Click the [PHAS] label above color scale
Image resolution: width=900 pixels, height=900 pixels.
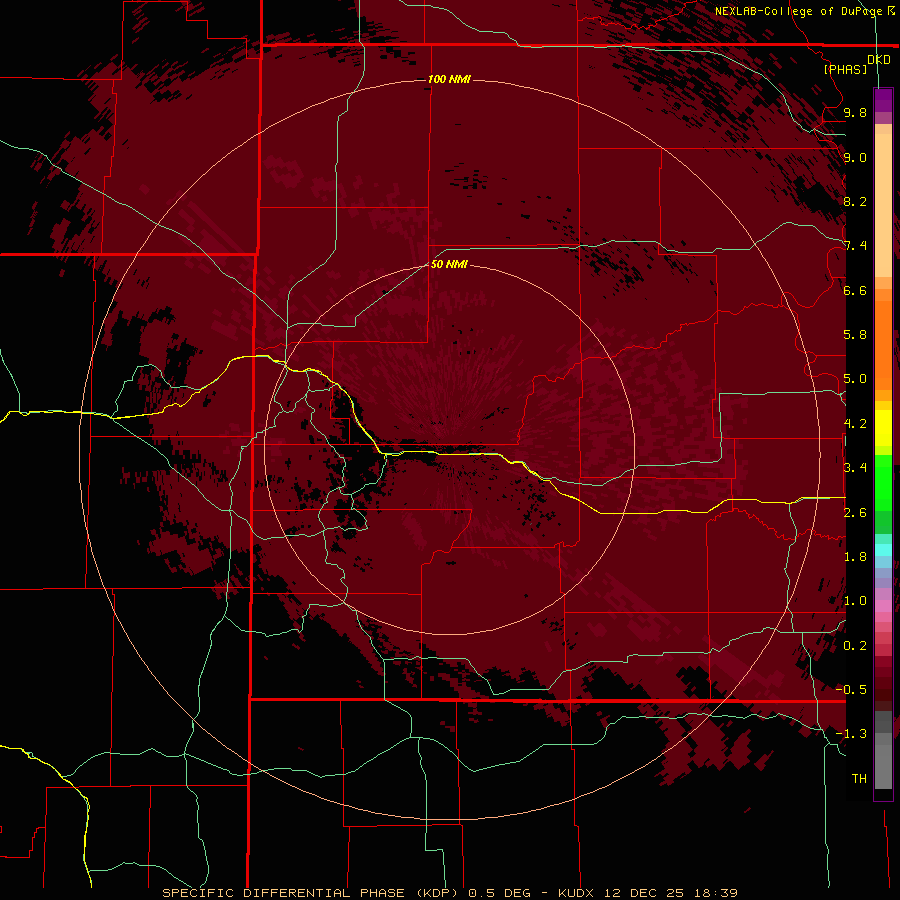[x=845, y=69]
